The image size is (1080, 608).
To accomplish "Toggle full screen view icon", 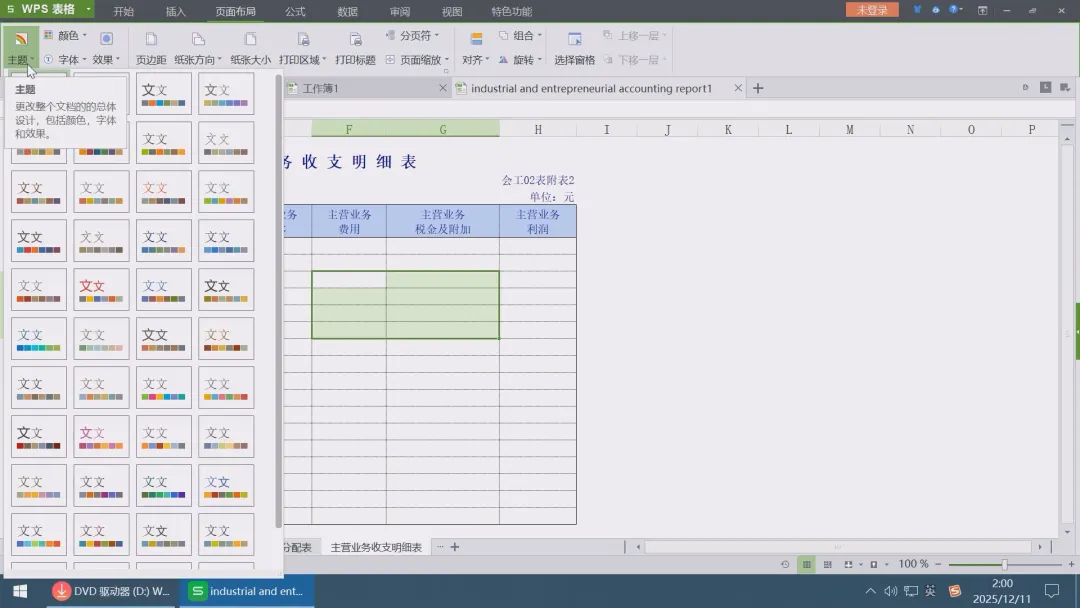I will point(849,565).
